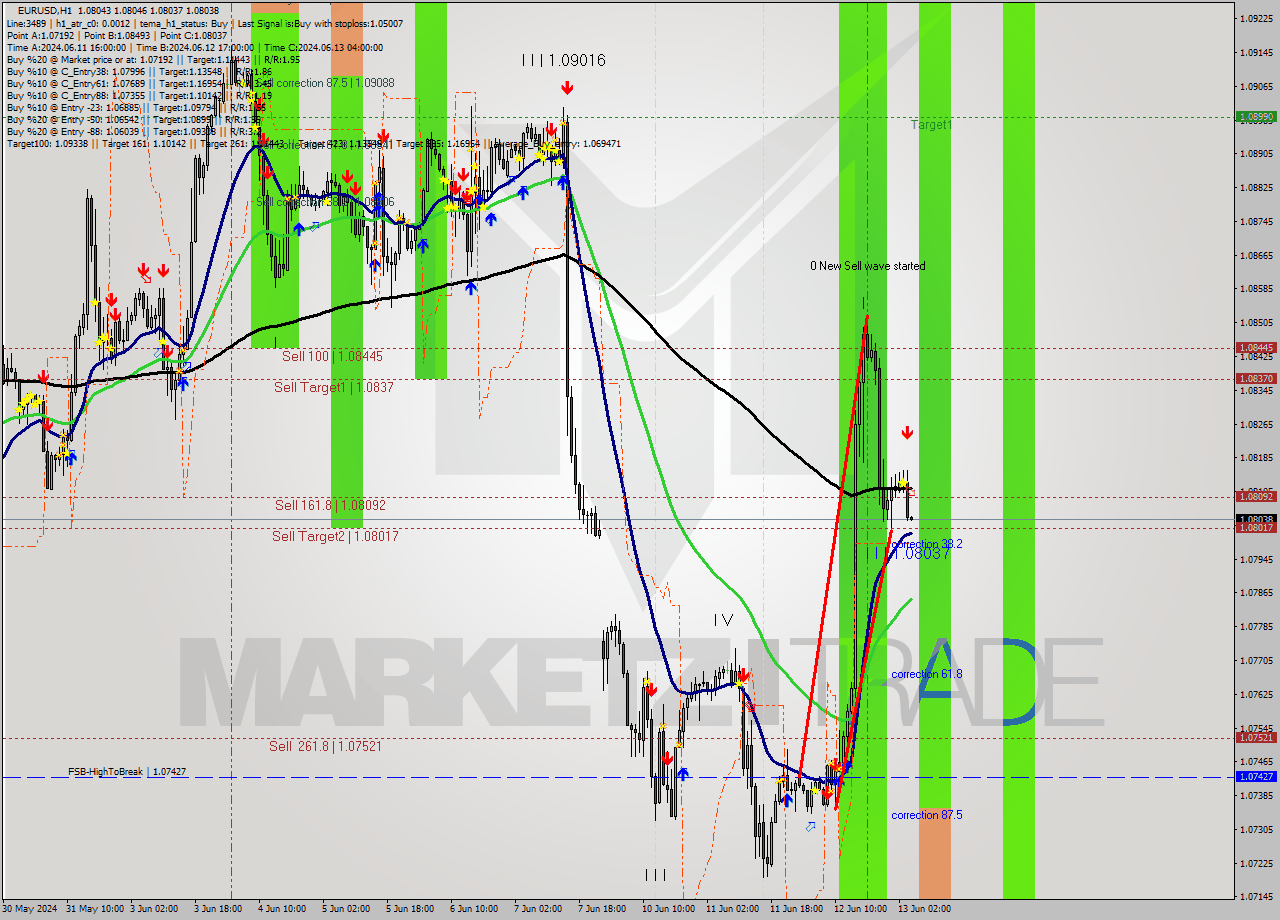Click the 'Sell correction 87.5 | 1.09088' label
This screenshot has width=1280, height=920.
(325, 83)
